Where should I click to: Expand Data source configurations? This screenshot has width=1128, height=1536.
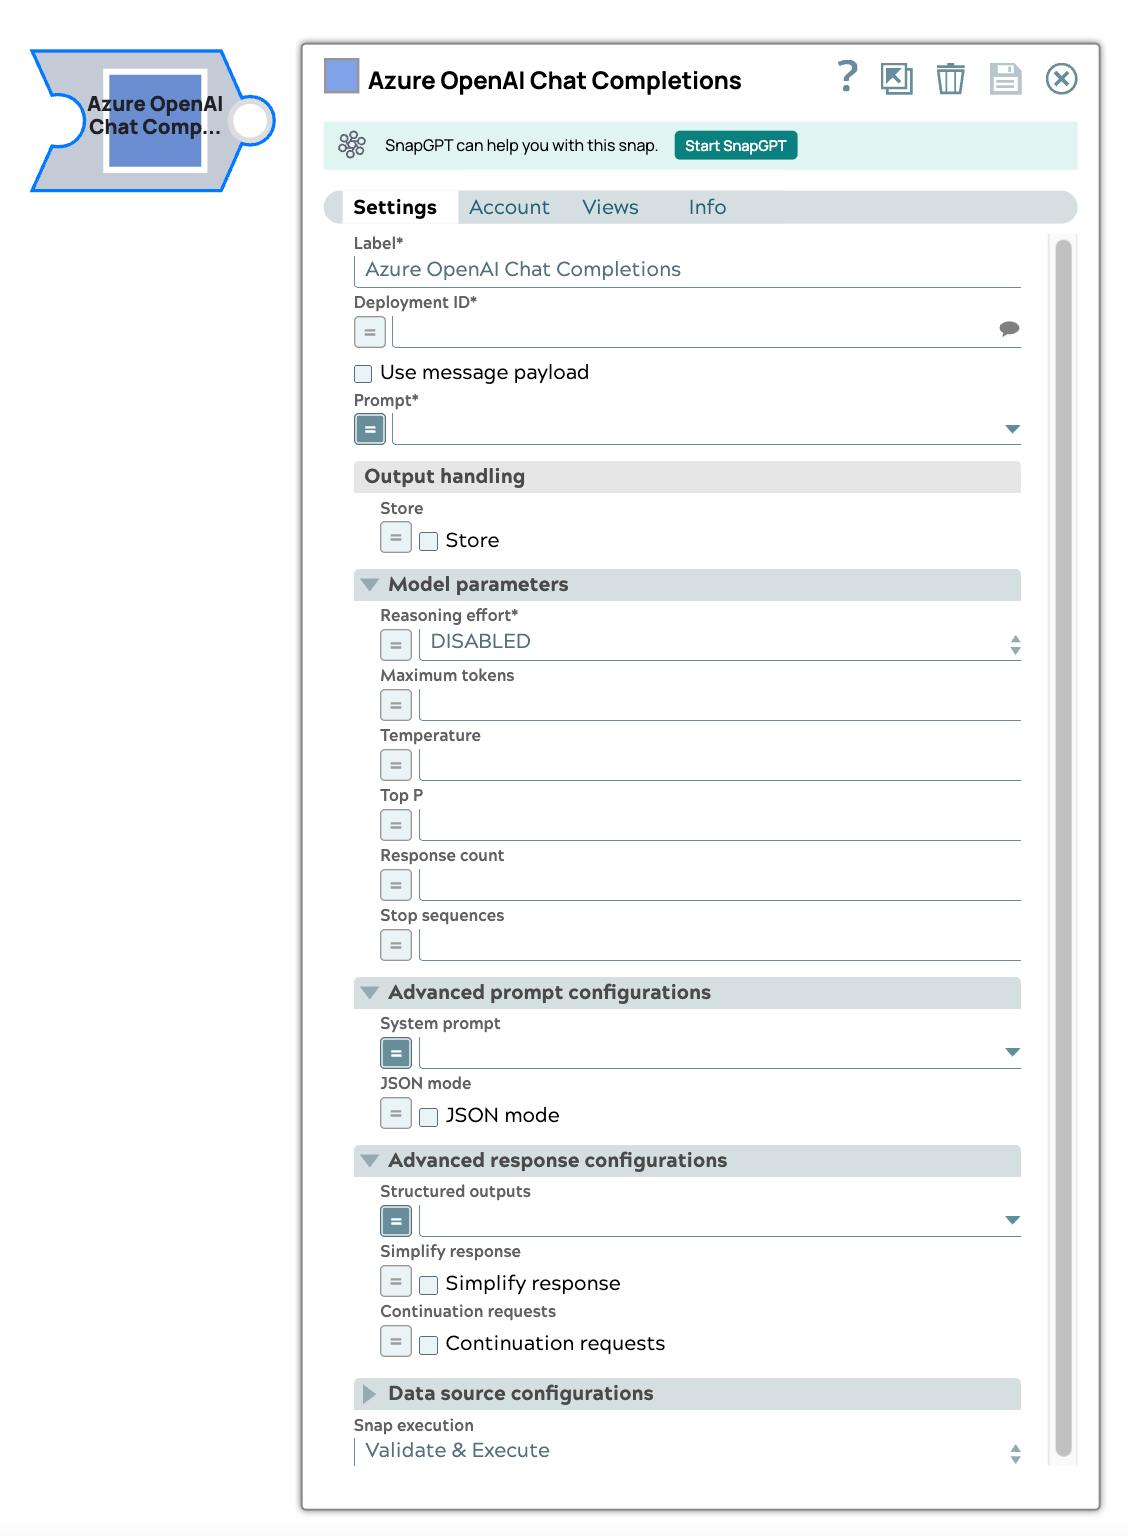(369, 1393)
